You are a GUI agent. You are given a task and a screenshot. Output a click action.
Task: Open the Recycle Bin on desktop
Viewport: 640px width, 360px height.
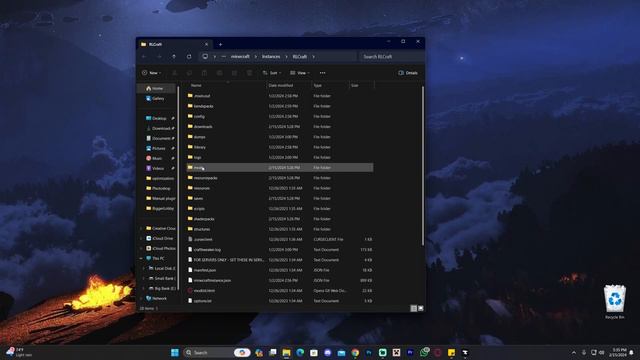[x=615, y=302]
